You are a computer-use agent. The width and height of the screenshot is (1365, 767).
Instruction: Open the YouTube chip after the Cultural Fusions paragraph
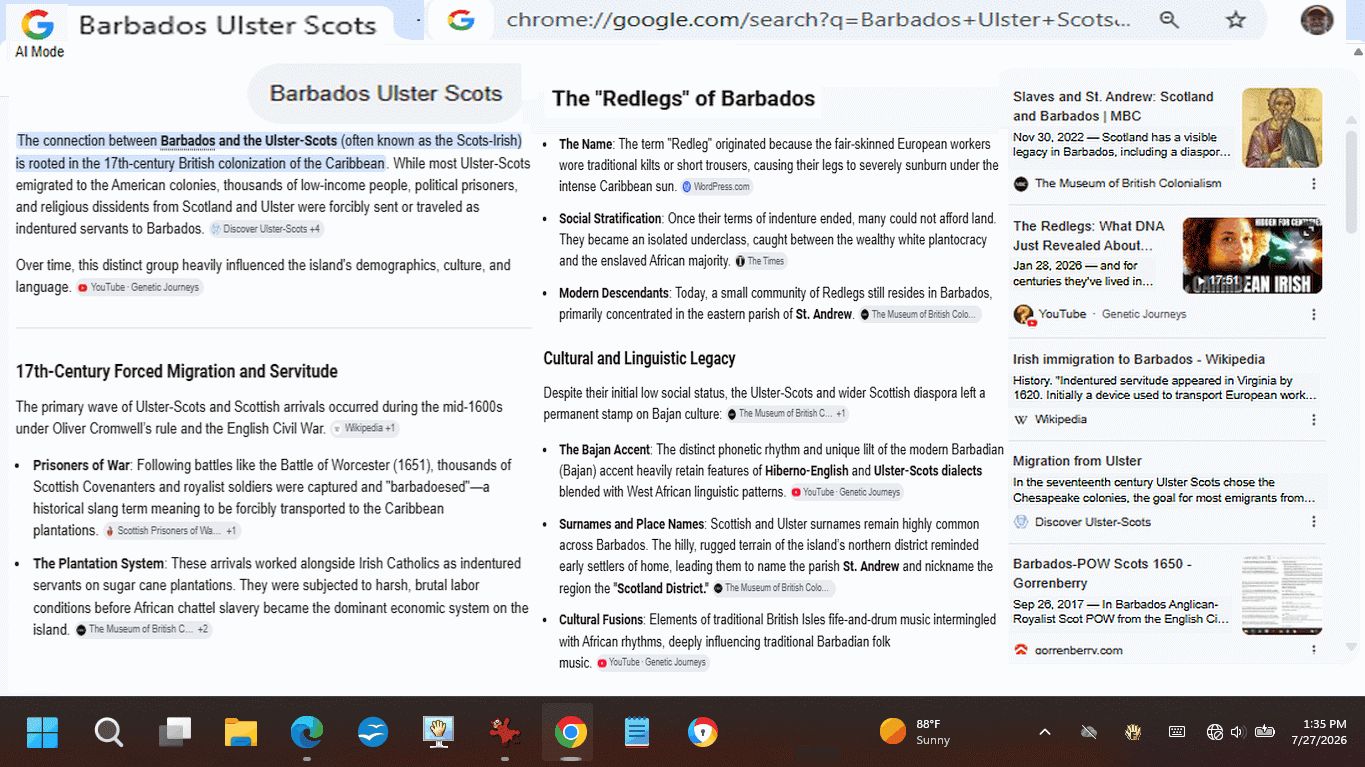pyautogui.click(x=652, y=663)
